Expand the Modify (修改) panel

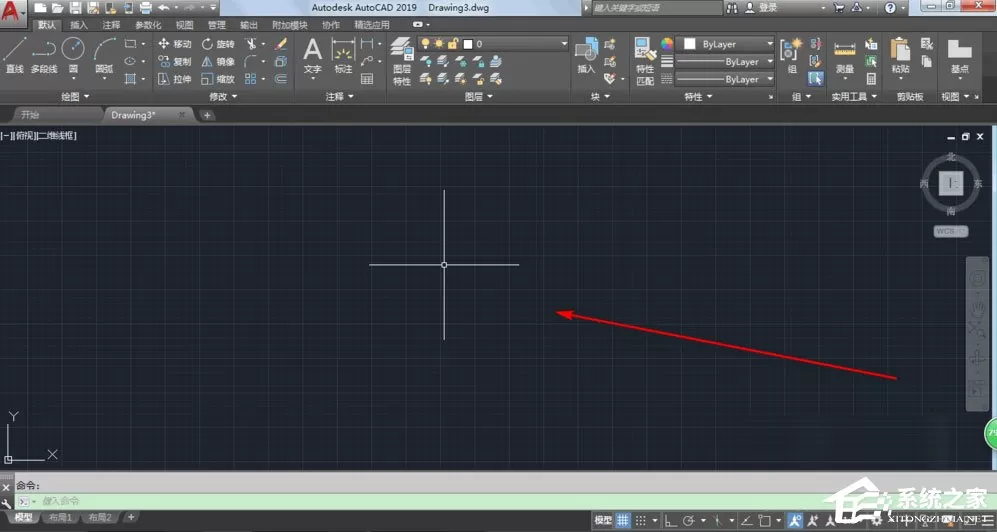point(223,97)
